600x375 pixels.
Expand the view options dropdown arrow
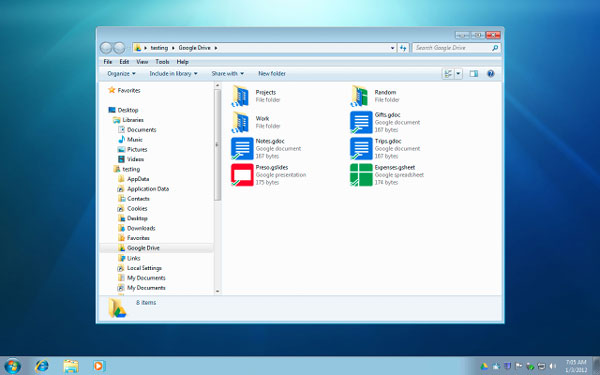458,73
